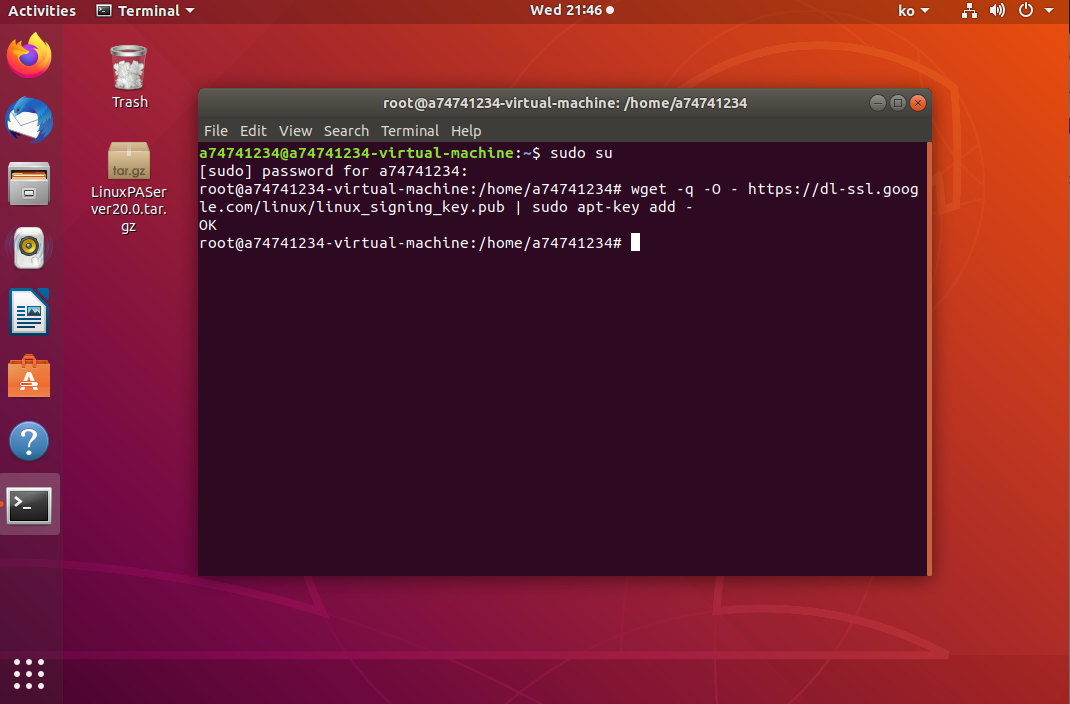Open the Terminal menu in the menu bar
The image size is (1070, 704).
tap(409, 131)
